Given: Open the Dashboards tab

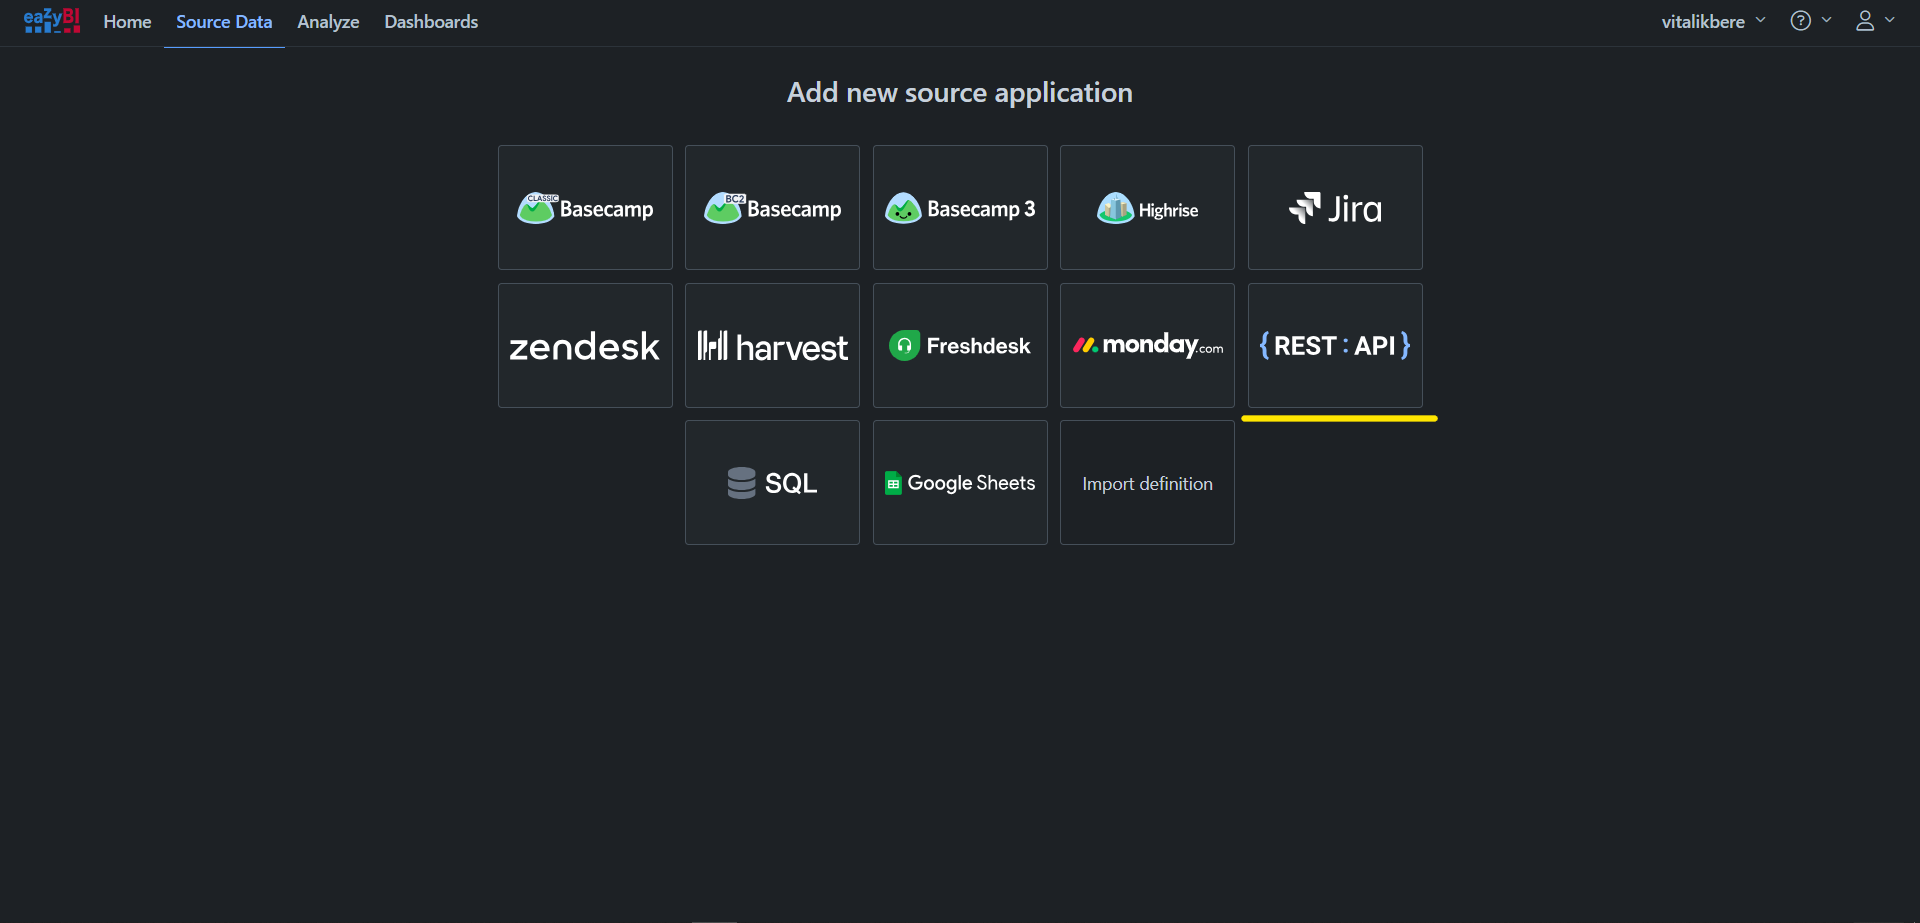Looking at the screenshot, I should coord(431,22).
